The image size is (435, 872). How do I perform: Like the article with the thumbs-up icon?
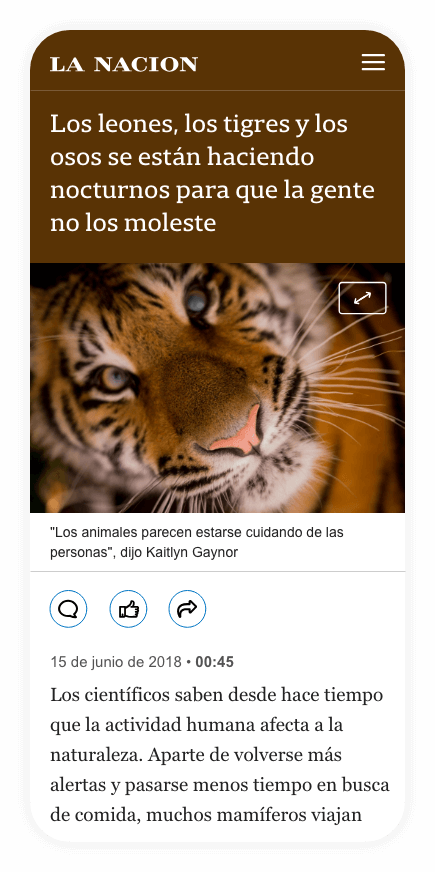coord(128,609)
